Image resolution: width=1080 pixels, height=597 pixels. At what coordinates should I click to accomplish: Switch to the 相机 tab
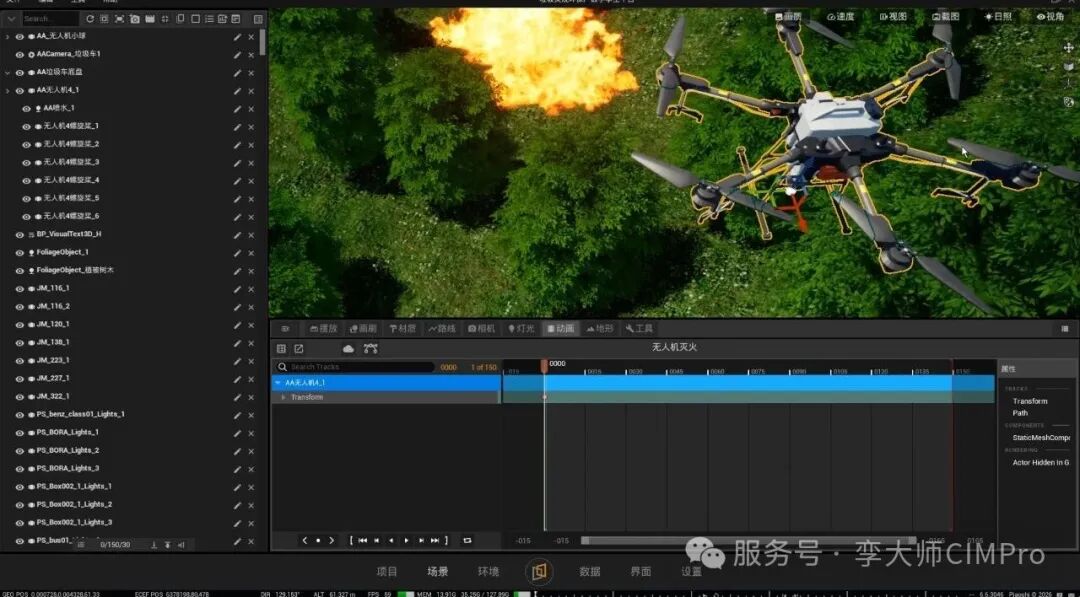coord(481,329)
